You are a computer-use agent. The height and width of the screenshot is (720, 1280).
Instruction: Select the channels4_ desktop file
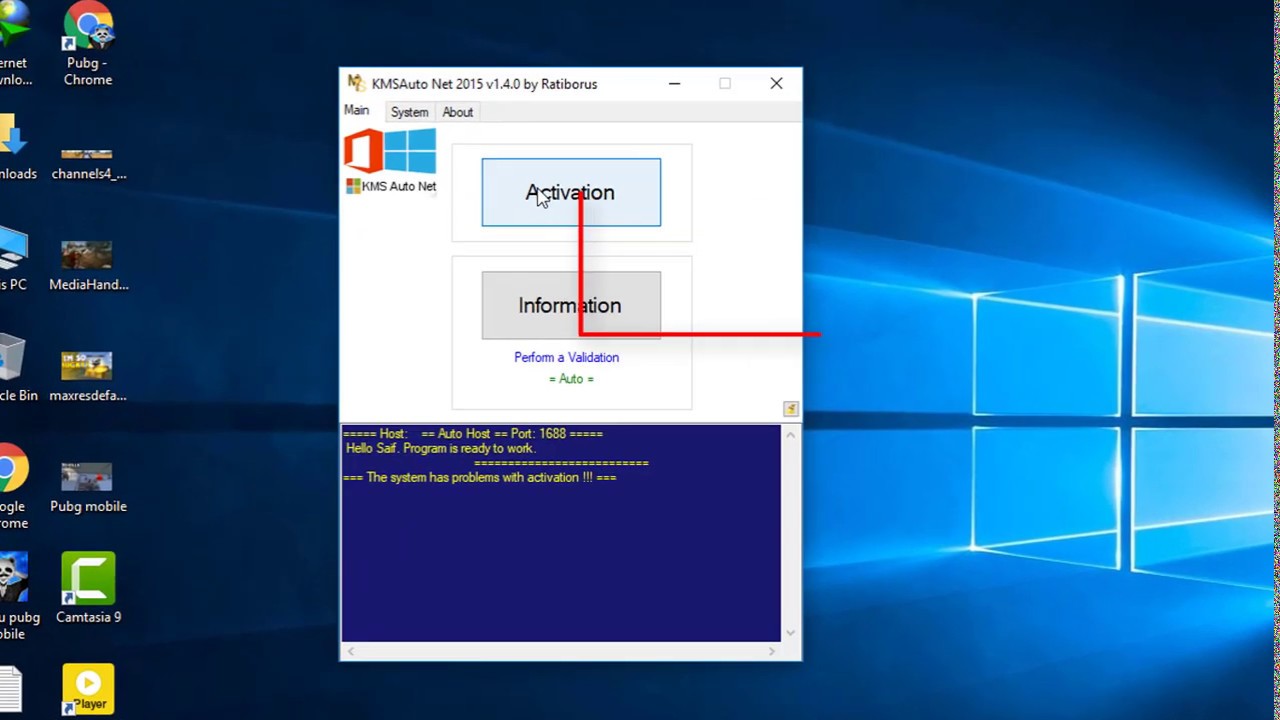(x=89, y=160)
